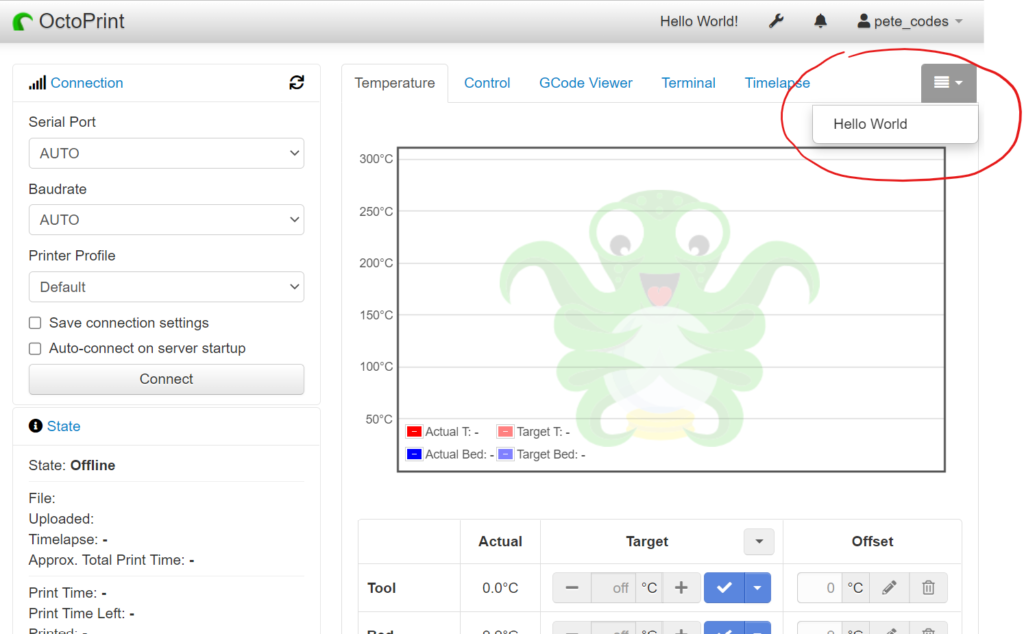Viewport: 1024px width, 634px height.
Task: Focus the Tool target temperature field
Action: 613,588
